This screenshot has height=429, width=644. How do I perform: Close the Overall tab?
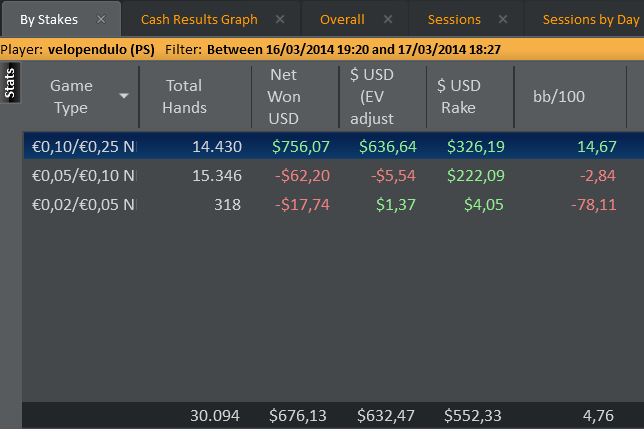pos(388,19)
